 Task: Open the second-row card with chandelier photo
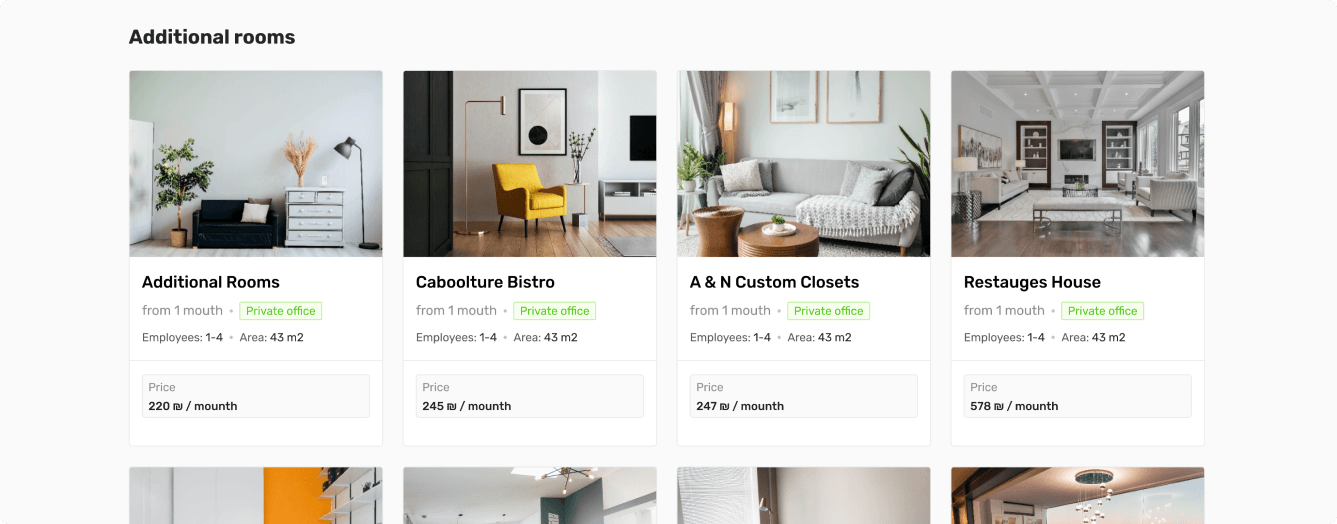coord(1078,495)
